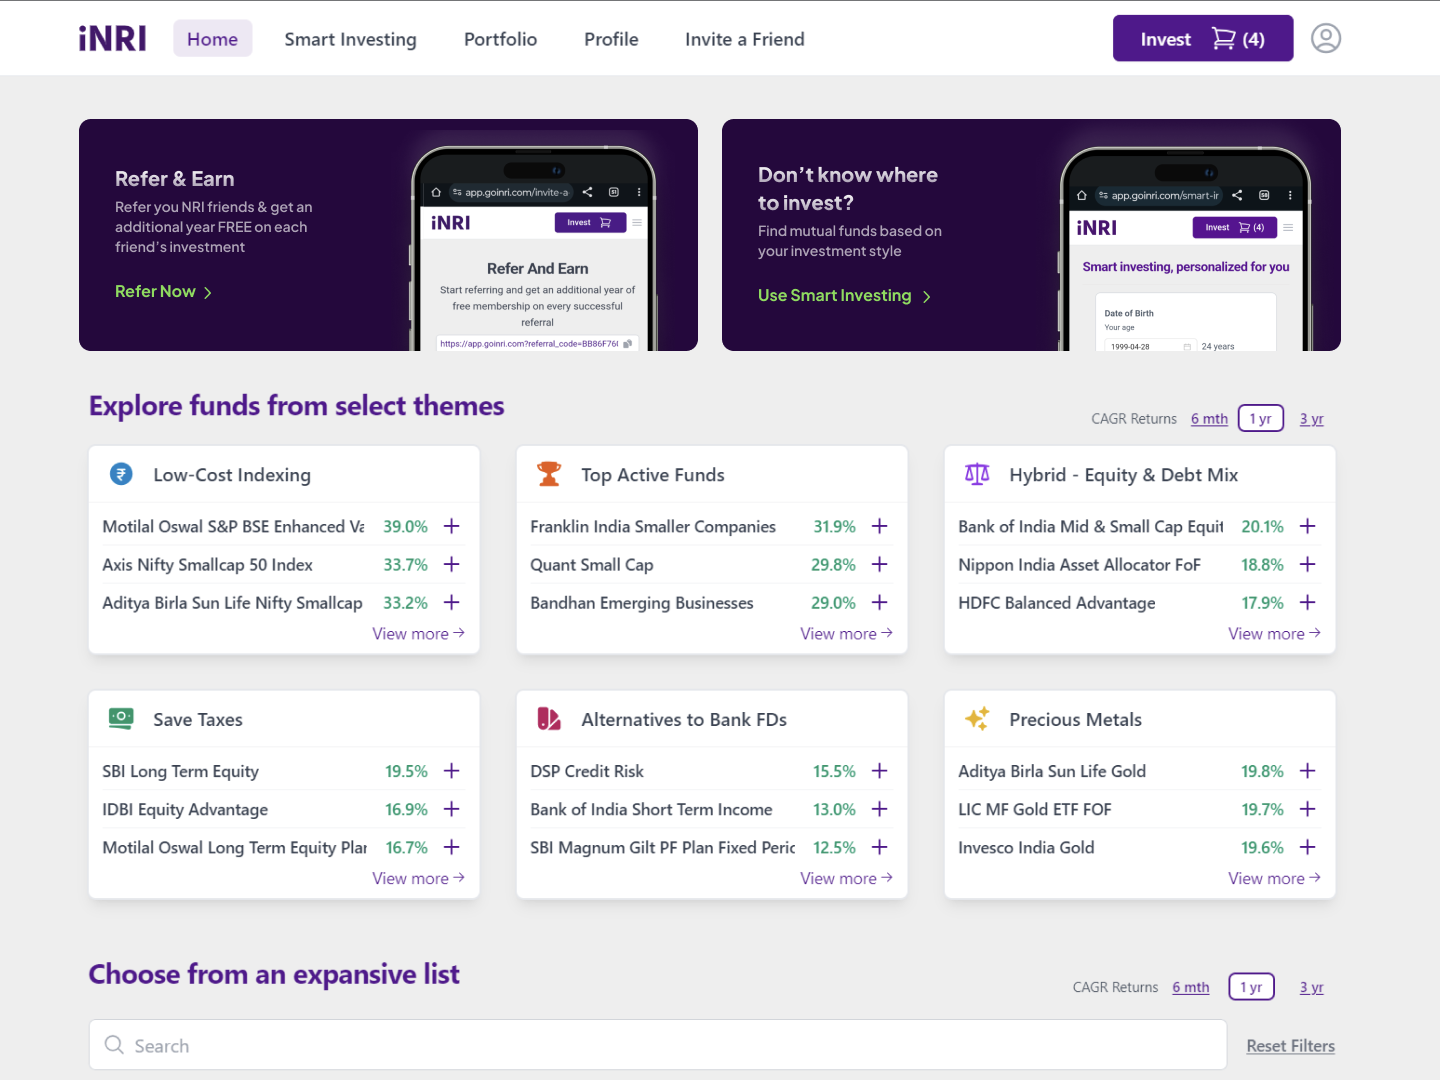Viewport: 1440px width, 1080px height.
Task: Add DSP Credit Risk fund
Action: click(880, 771)
